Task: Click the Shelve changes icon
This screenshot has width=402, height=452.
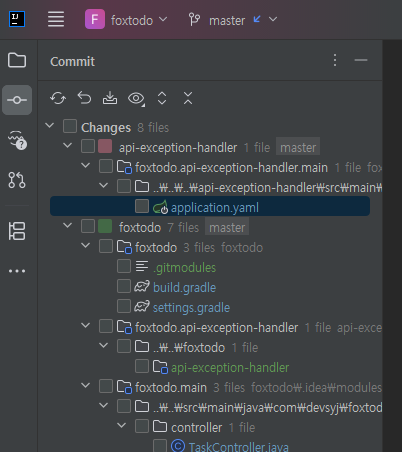Action: (x=110, y=98)
